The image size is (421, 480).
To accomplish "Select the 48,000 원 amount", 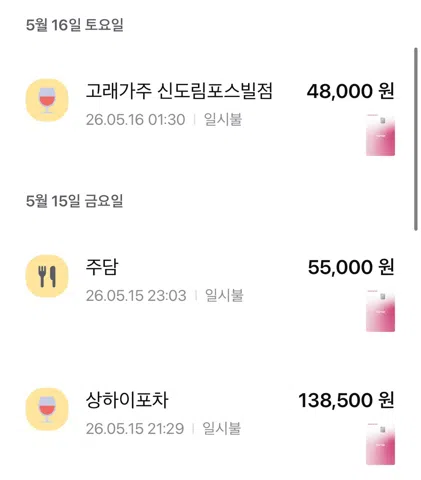I will (x=351, y=91).
